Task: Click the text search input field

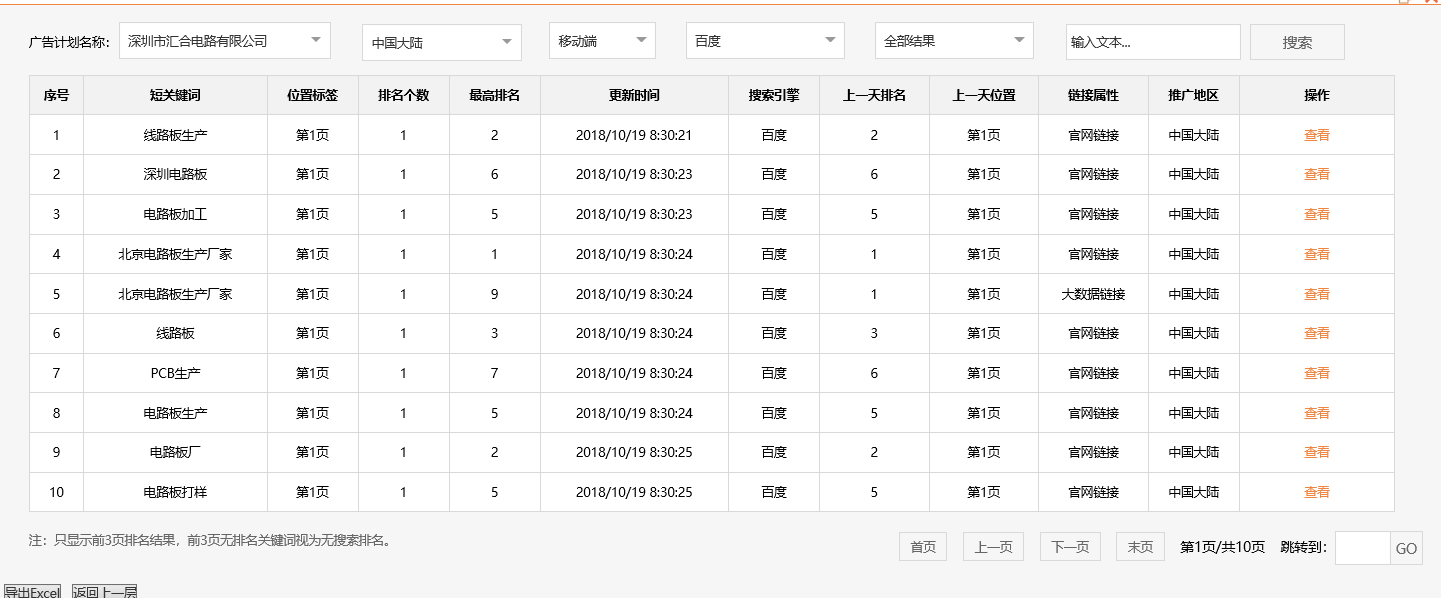Action: click(1152, 41)
